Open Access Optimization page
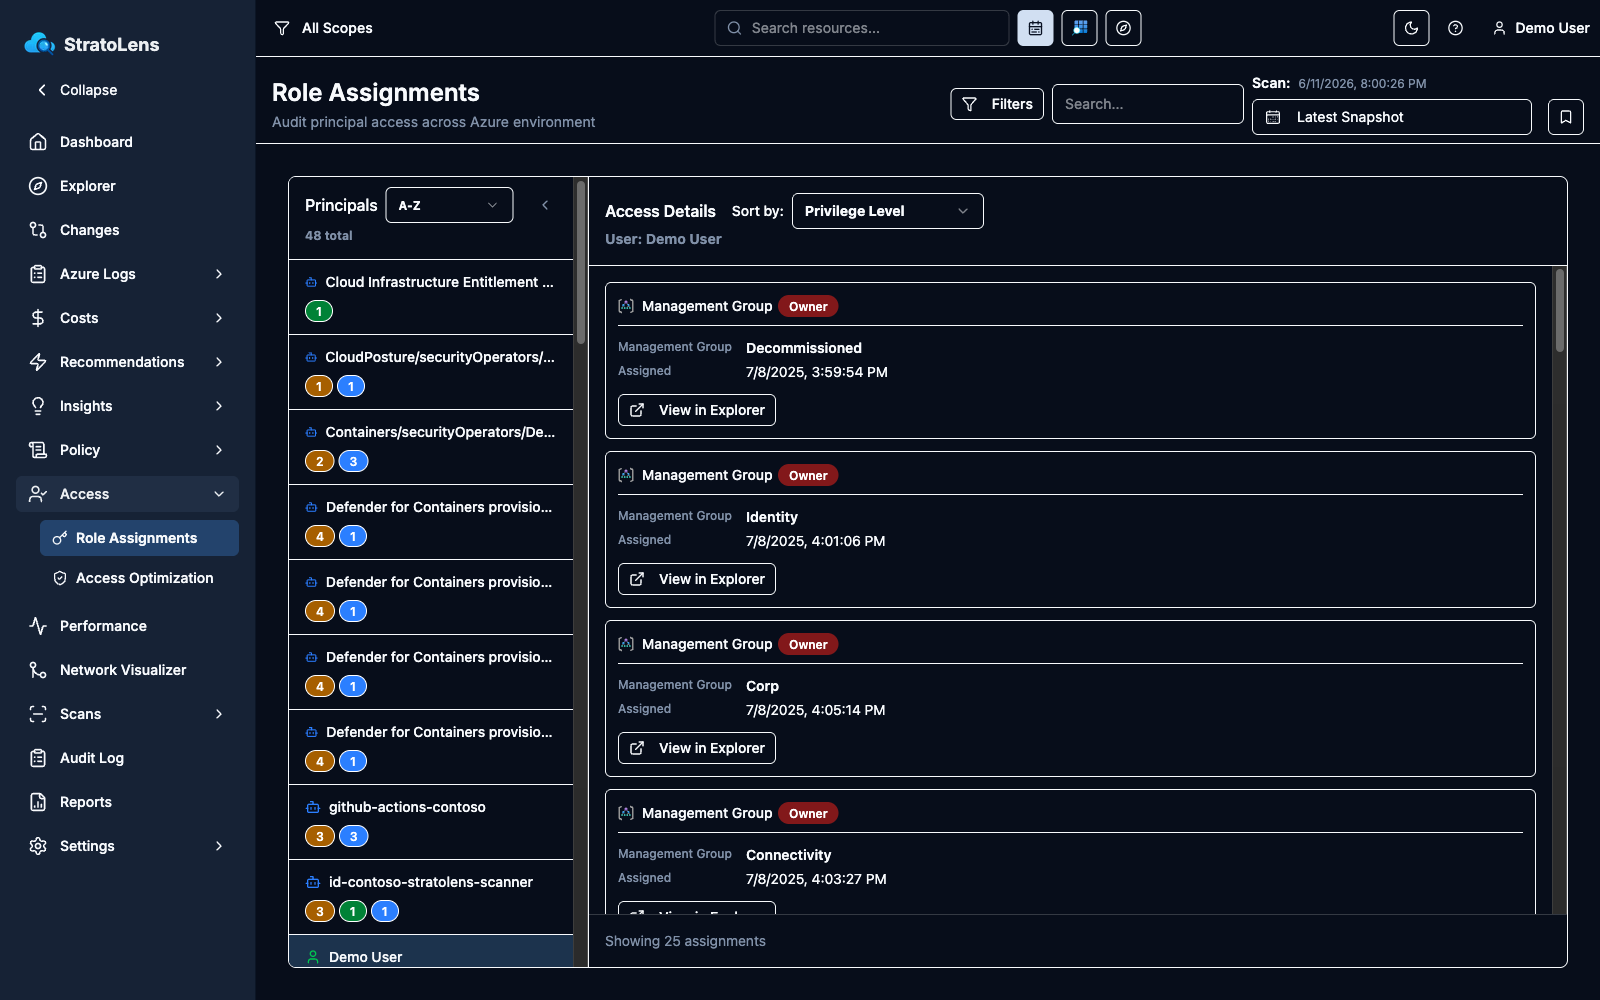Image resolution: width=1600 pixels, height=1000 pixels. pos(139,578)
